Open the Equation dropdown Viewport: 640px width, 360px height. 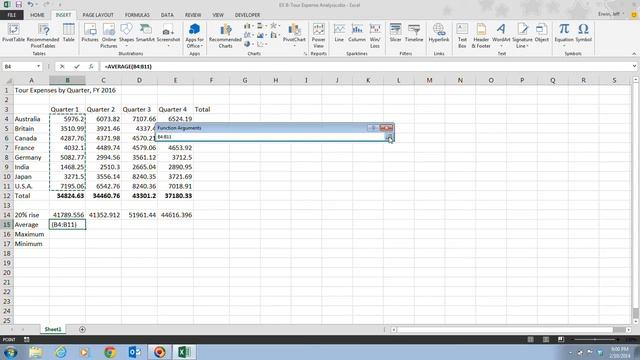point(564,35)
